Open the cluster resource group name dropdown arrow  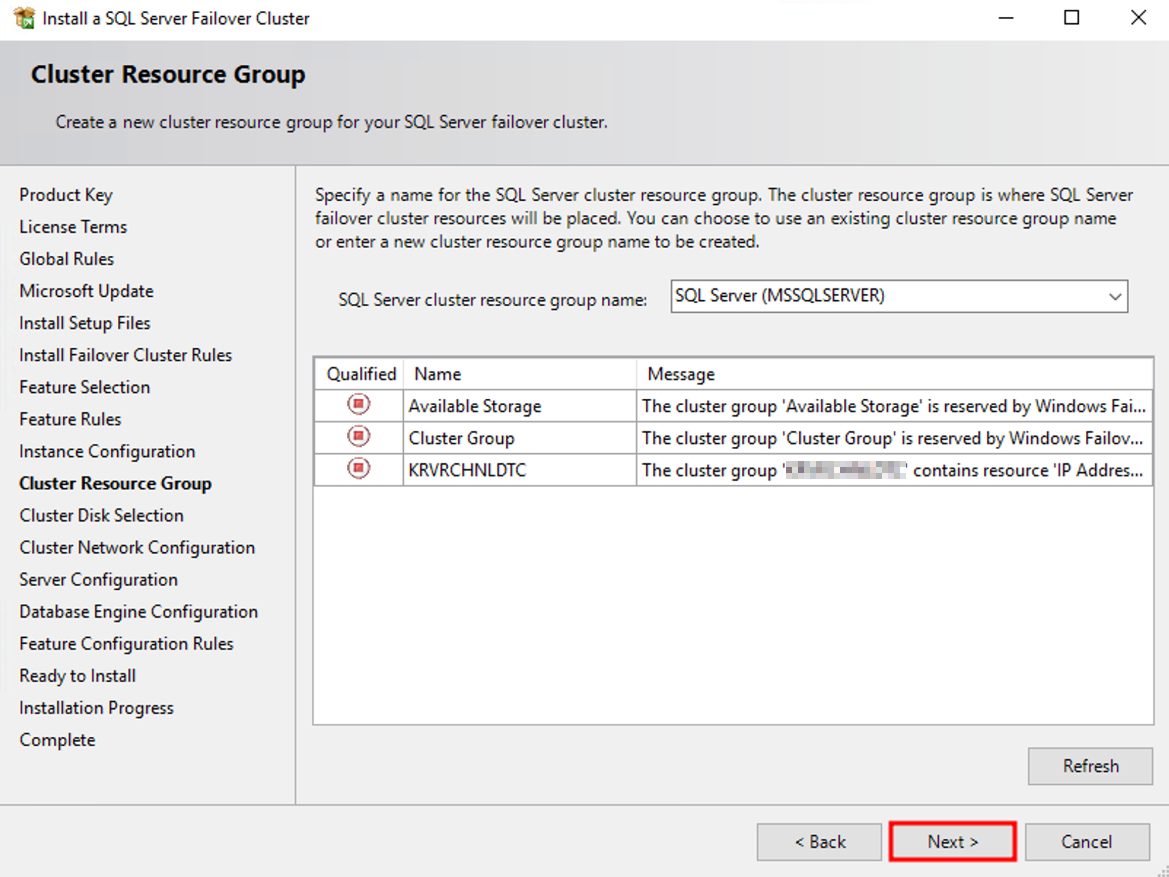coord(1115,296)
